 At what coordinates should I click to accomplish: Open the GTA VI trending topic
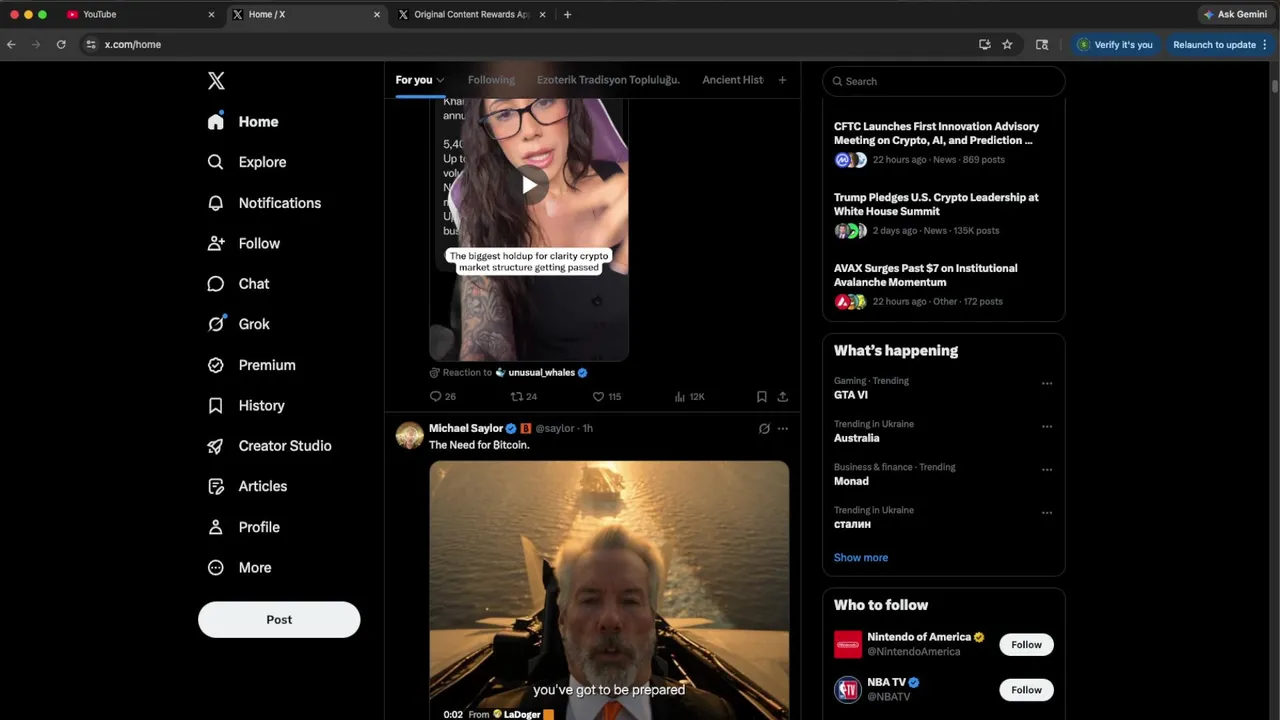(851, 395)
